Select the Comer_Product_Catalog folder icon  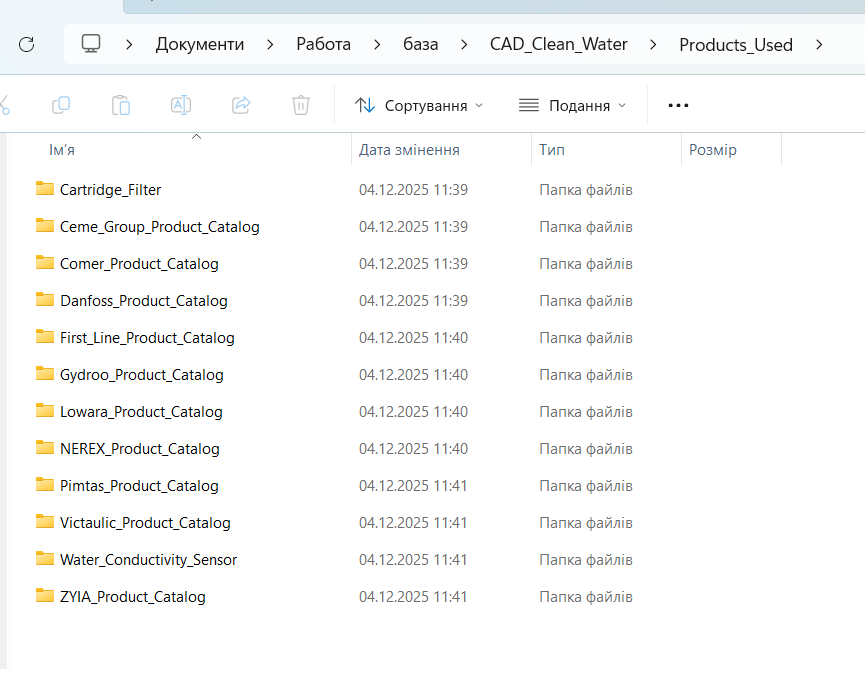(45, 263)
